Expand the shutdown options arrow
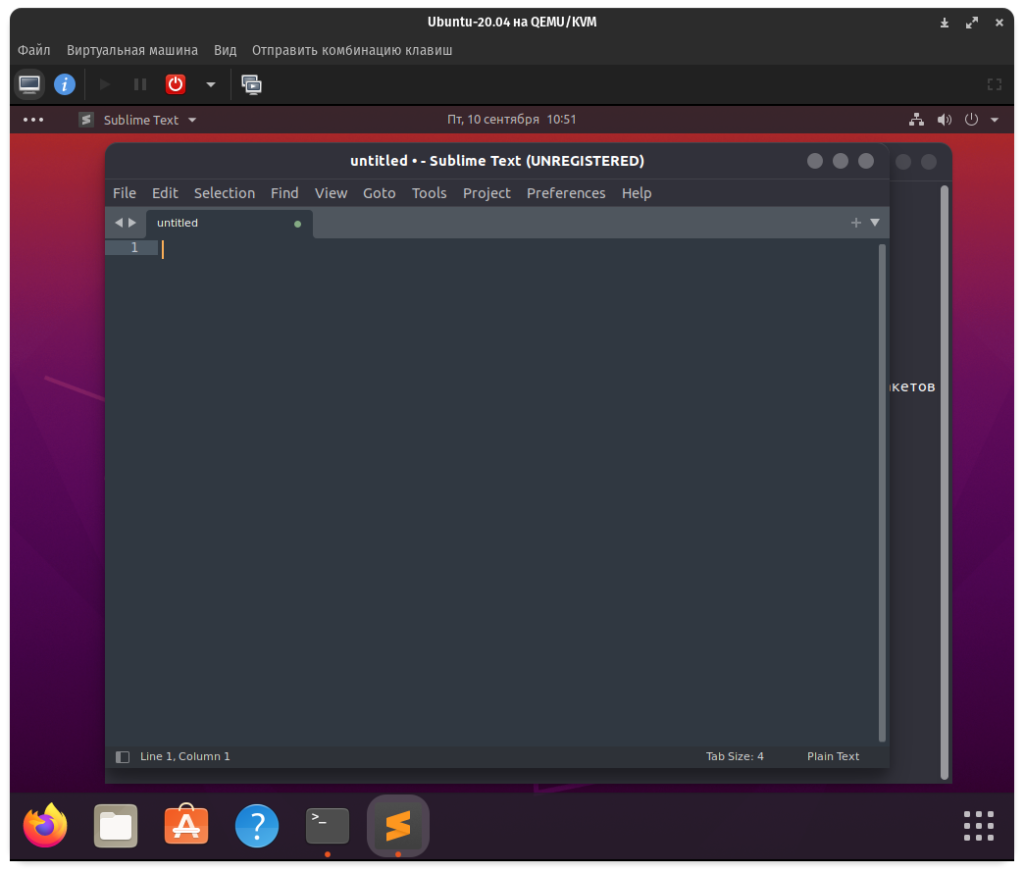1024x872 pixels. pos(210,85)
